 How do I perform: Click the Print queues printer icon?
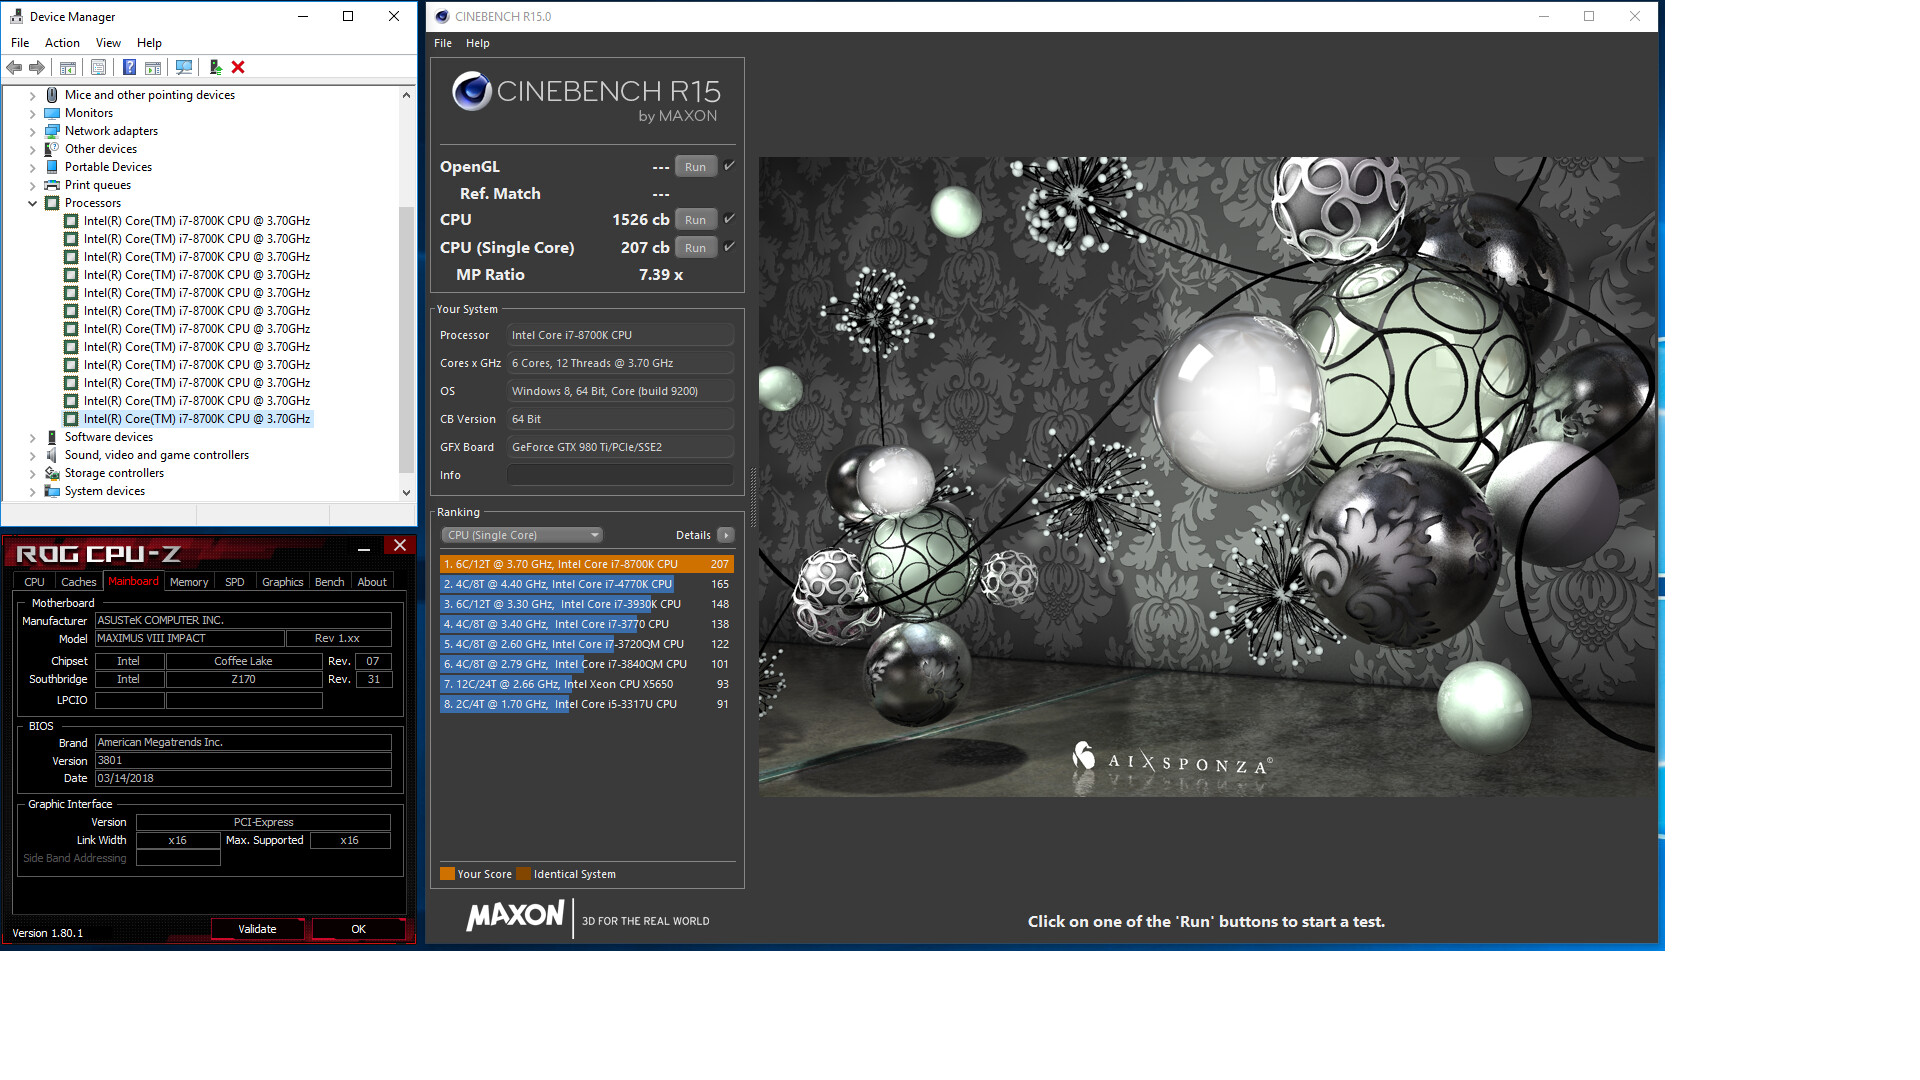[x=52, y=185]
